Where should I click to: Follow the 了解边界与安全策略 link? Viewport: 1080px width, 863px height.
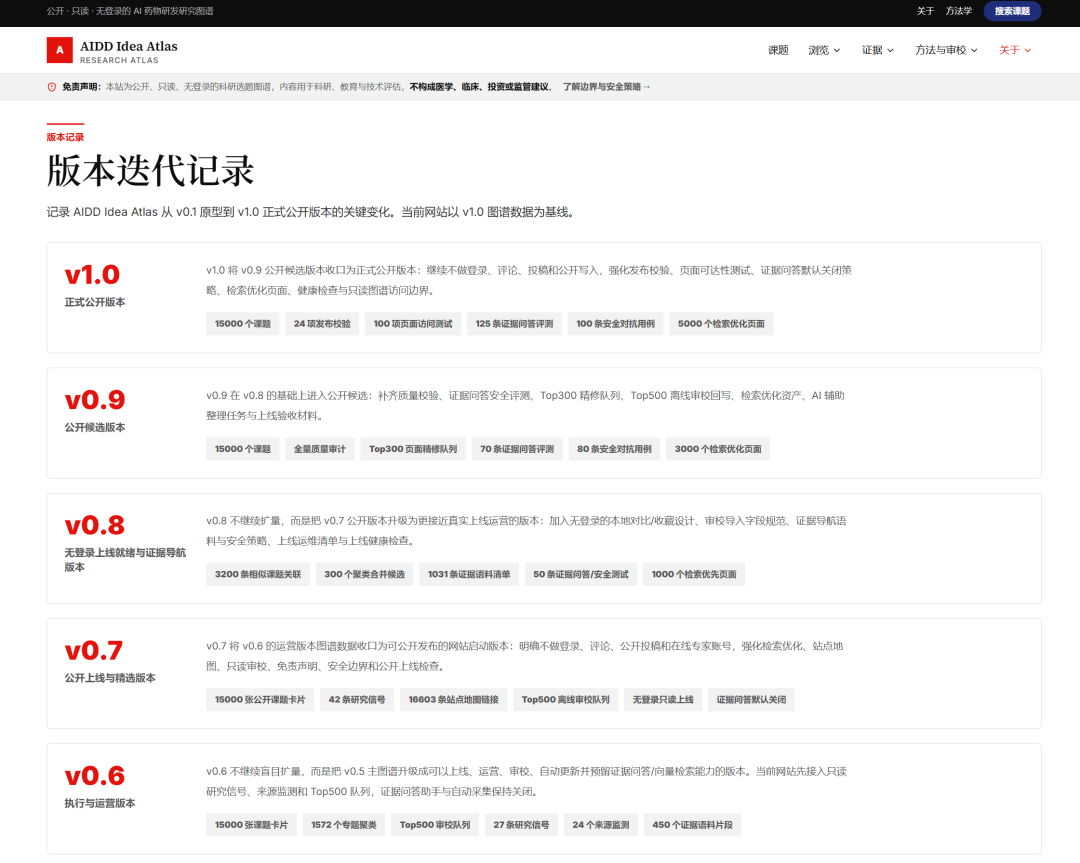tap(606, 87)
